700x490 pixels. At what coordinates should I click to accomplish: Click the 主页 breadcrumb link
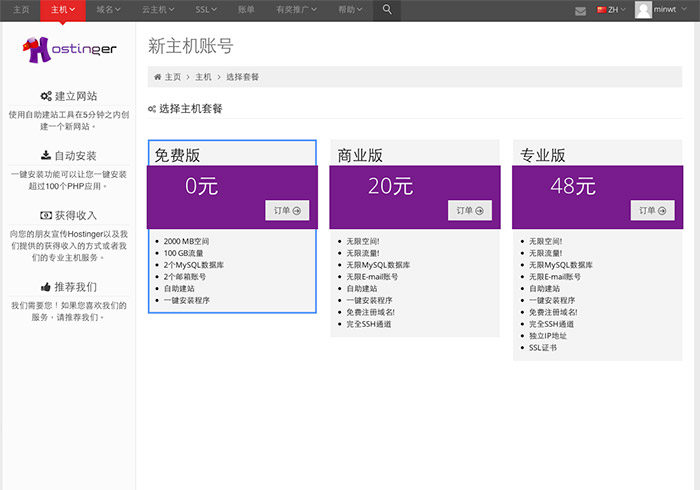[173, 77]
